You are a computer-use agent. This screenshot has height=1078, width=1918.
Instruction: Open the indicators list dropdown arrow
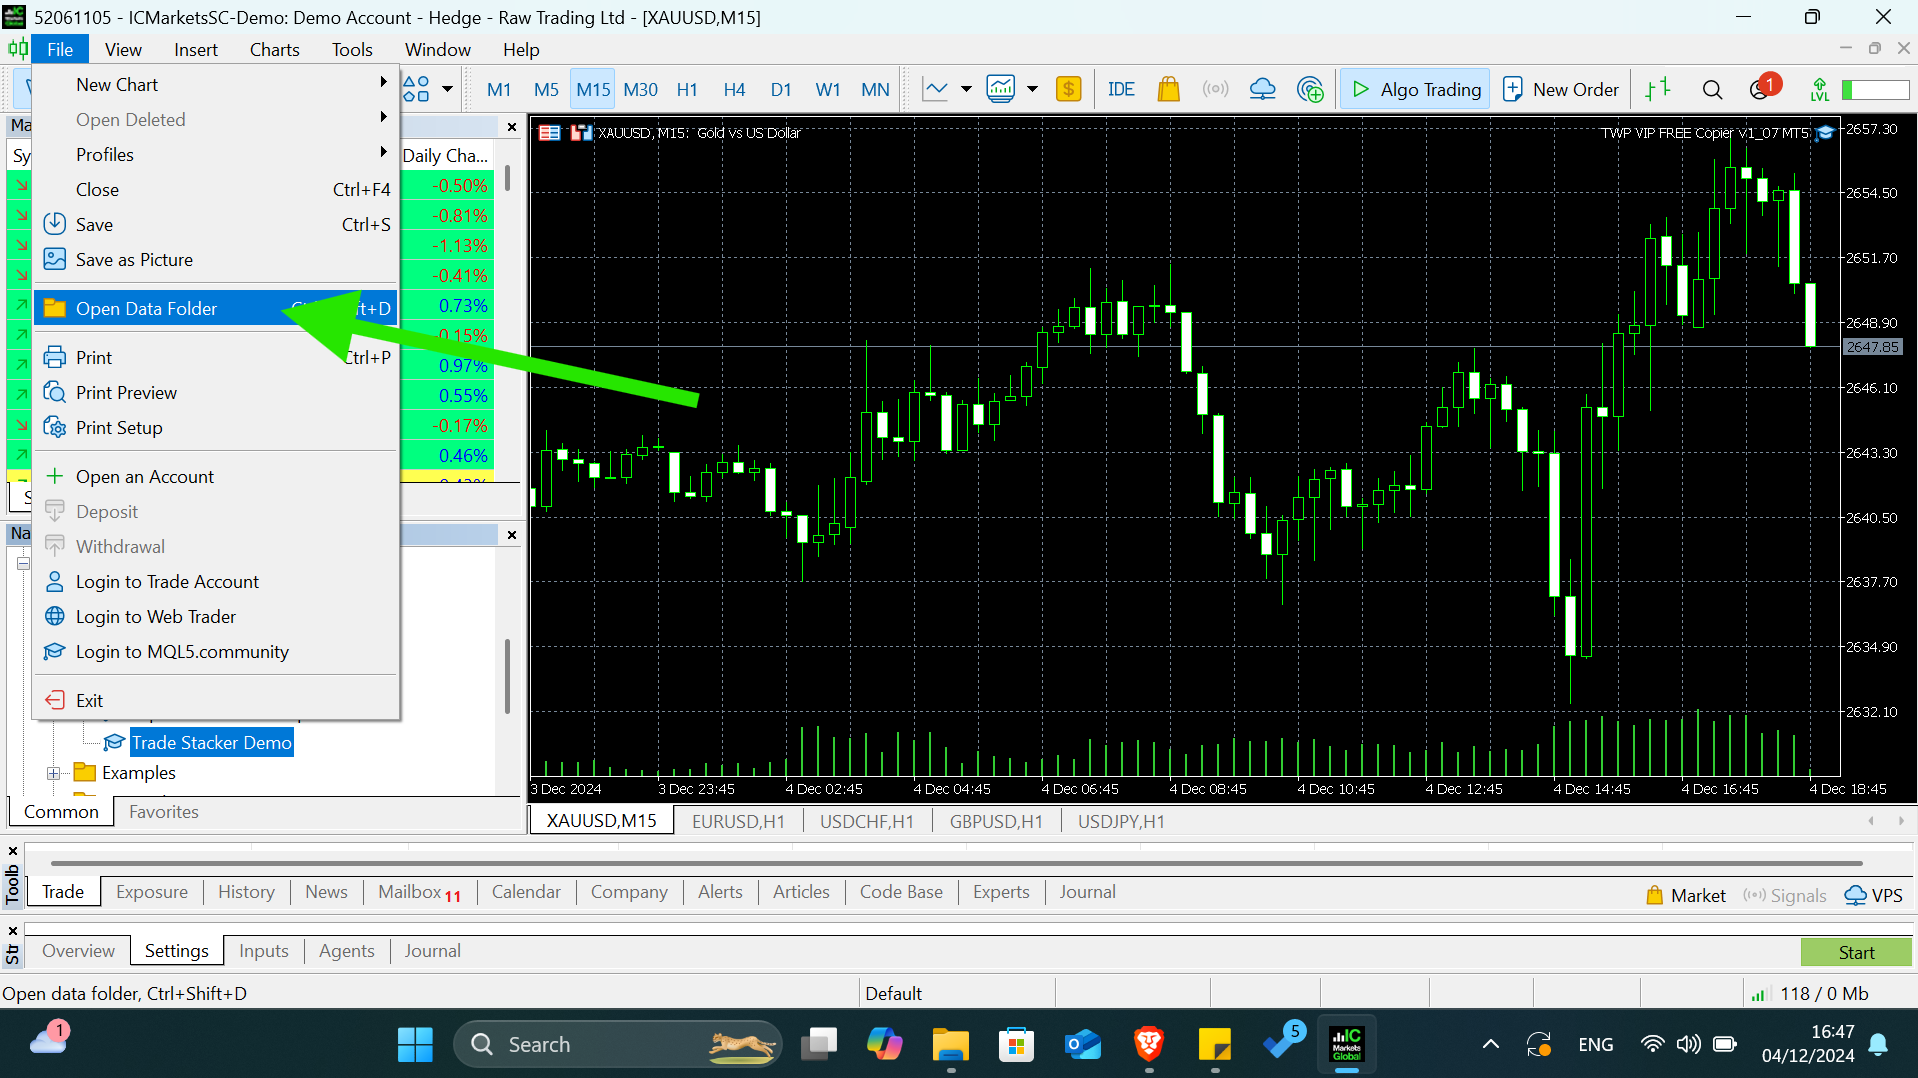(x=1032, y=89)
